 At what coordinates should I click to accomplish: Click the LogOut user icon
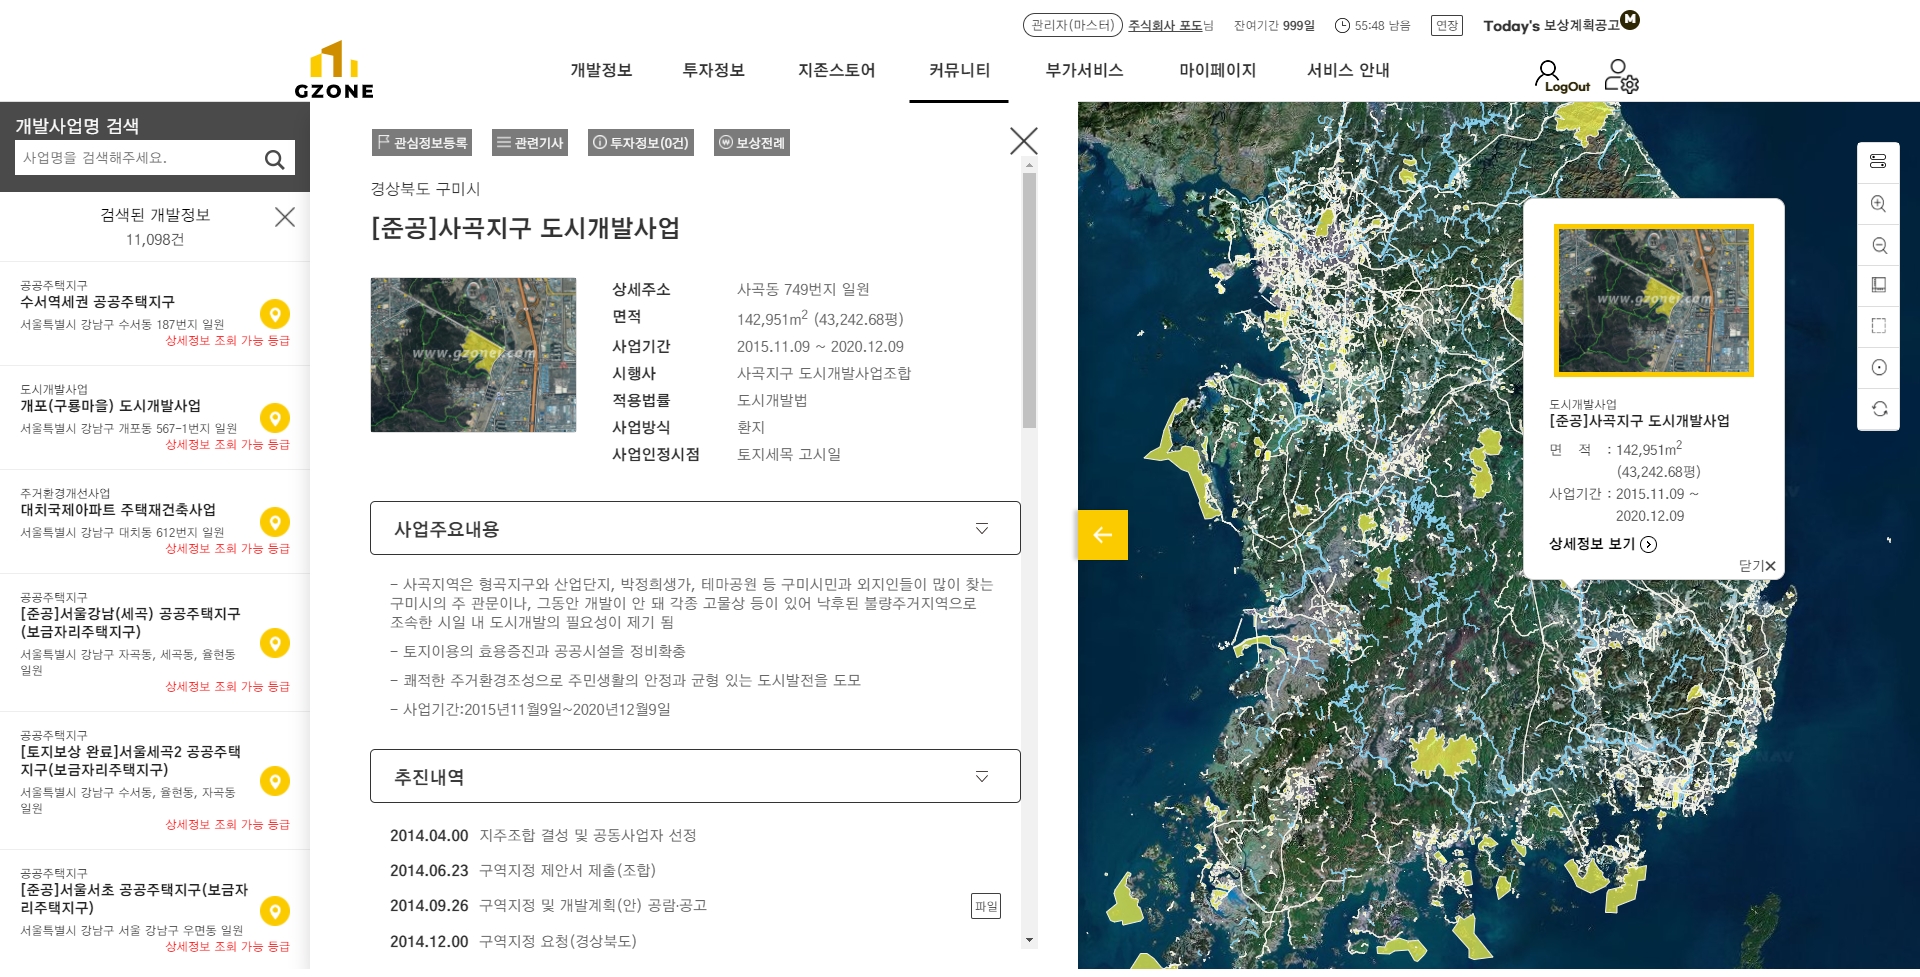(x=1561, y=76)
